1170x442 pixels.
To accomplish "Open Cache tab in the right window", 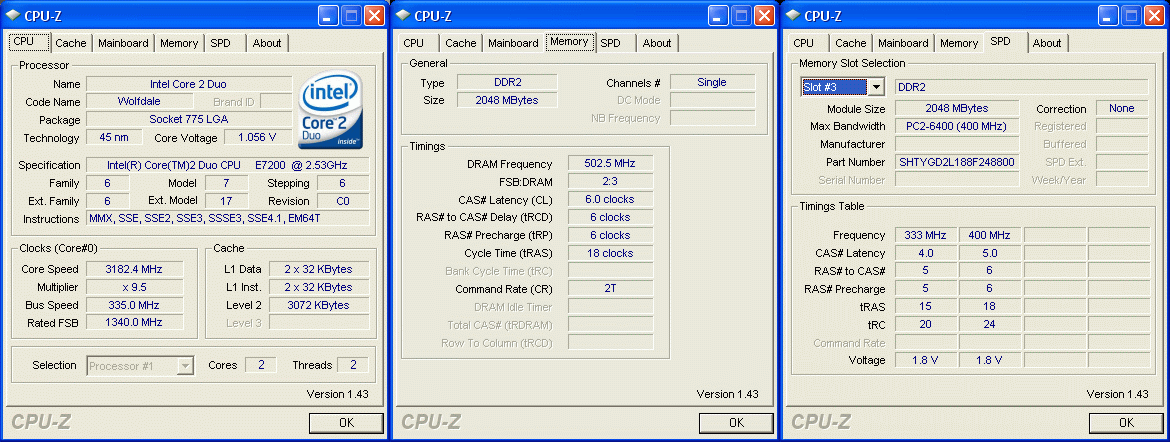I will [x=851, y=43].
